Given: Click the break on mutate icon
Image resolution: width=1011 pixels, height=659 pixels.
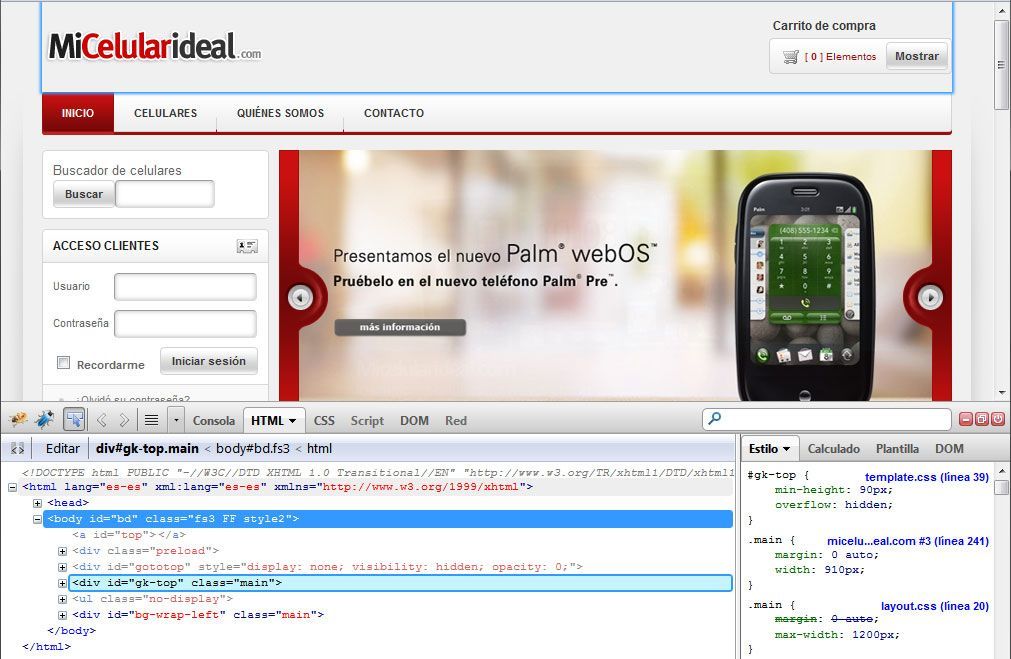Looking at the screenshot, I should [17, 449].
